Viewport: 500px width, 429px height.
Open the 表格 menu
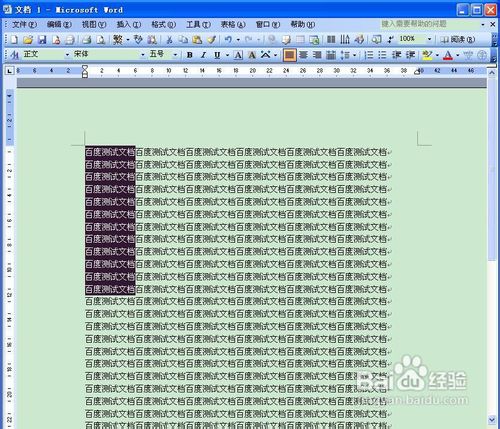[x=233, y=24]
